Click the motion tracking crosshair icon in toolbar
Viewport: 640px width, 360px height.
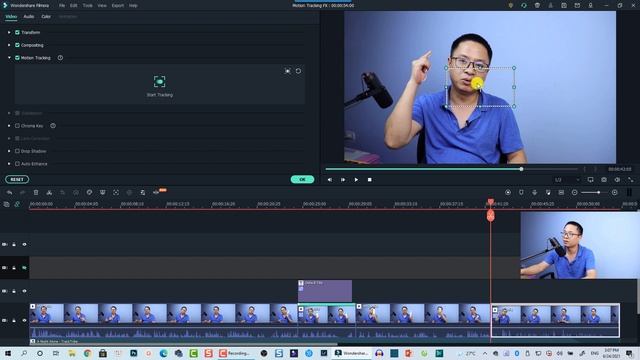pyautogui.click(x=116, y=192)
